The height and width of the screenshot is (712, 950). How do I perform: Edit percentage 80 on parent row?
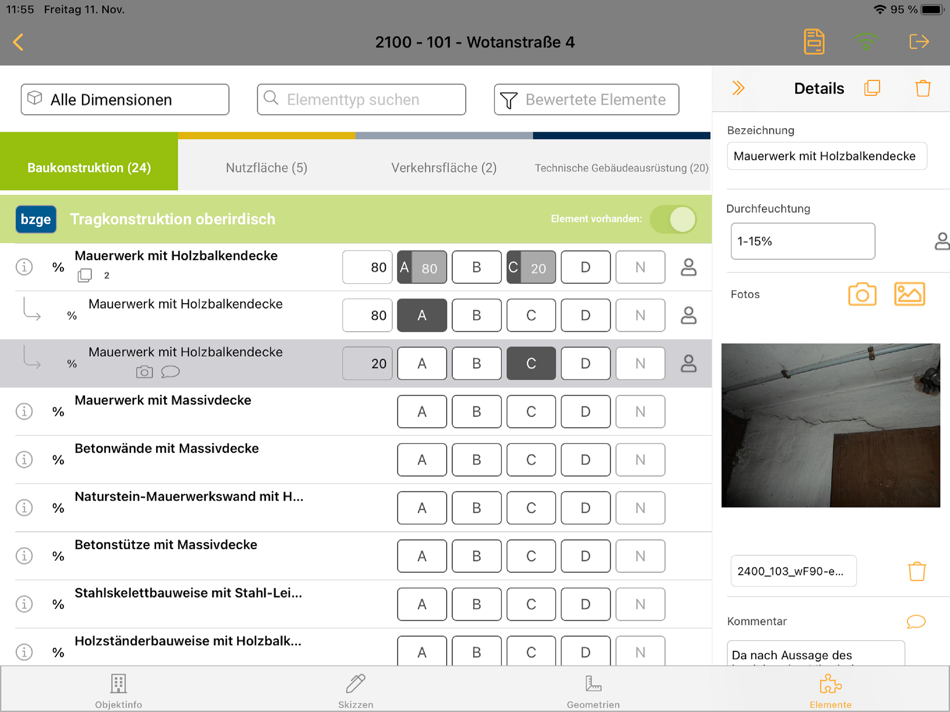pyautogui.click(x=367, y=267)
